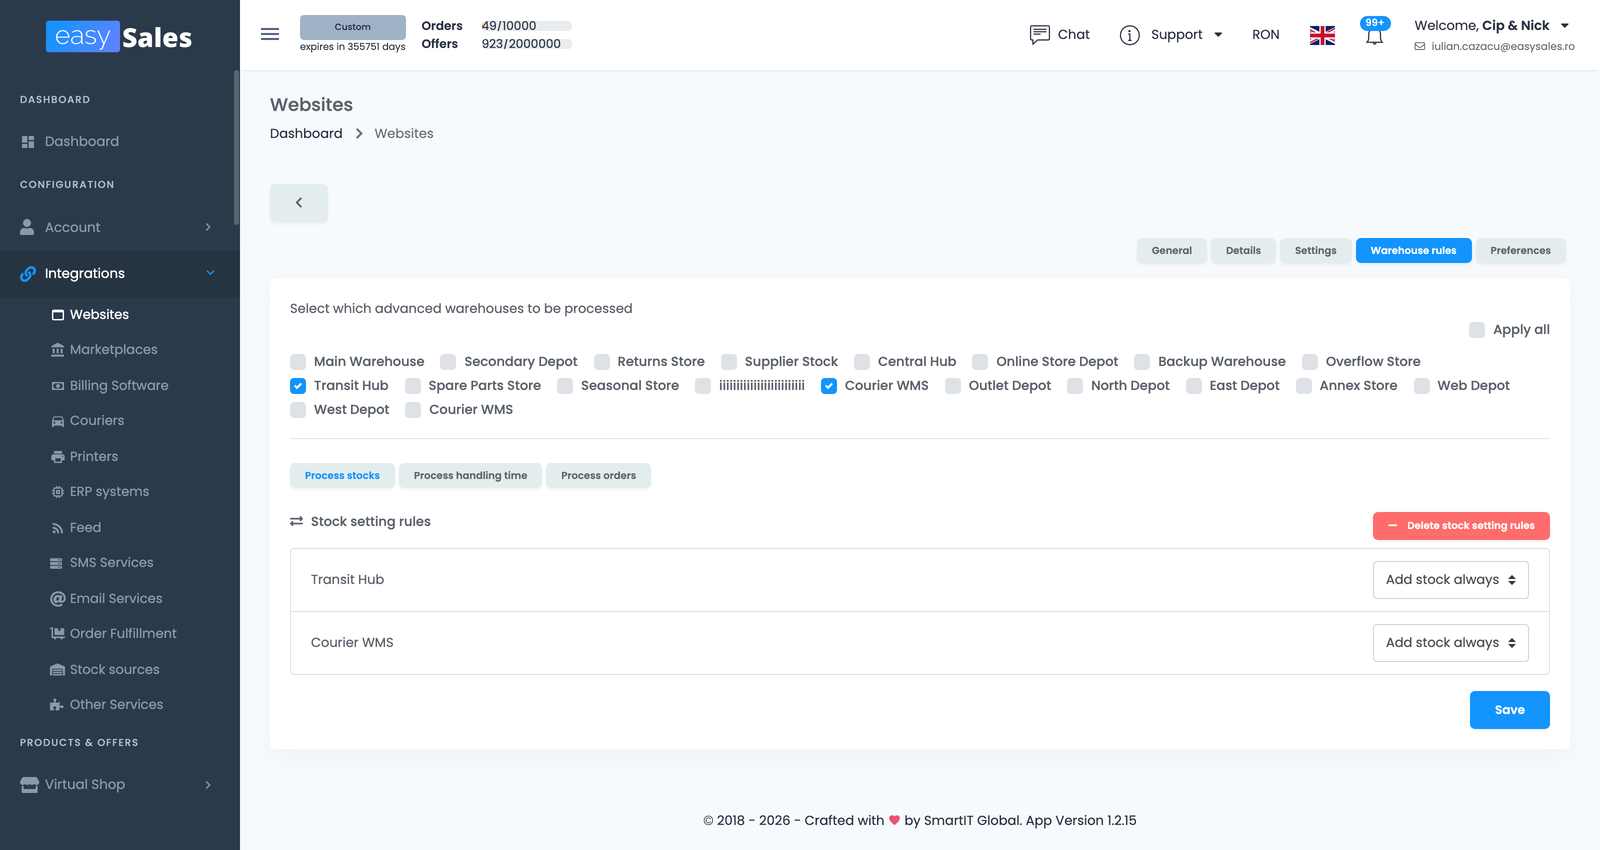
Task: Select the Returns Store checkbox
Action: [602, 362]
